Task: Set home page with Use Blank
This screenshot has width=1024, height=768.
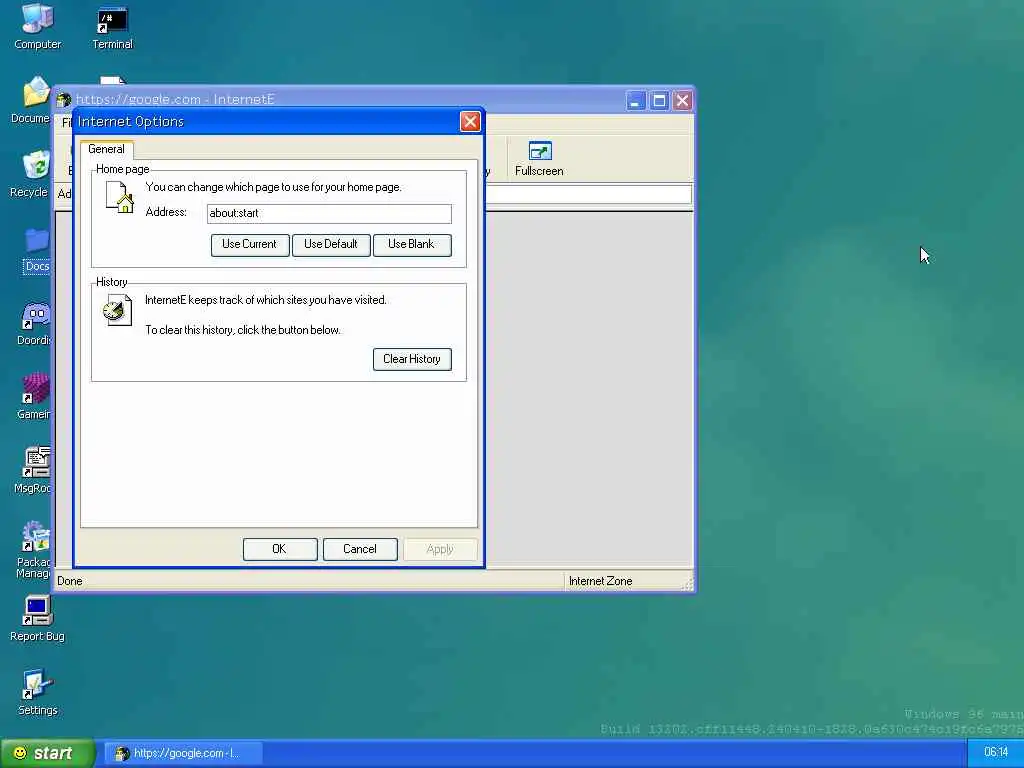Action: coord(411,244)
